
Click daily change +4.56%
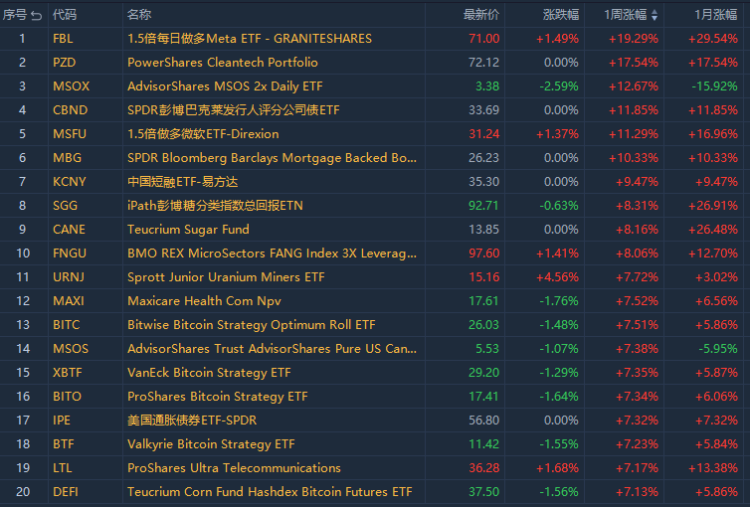[x=557, y=277]
